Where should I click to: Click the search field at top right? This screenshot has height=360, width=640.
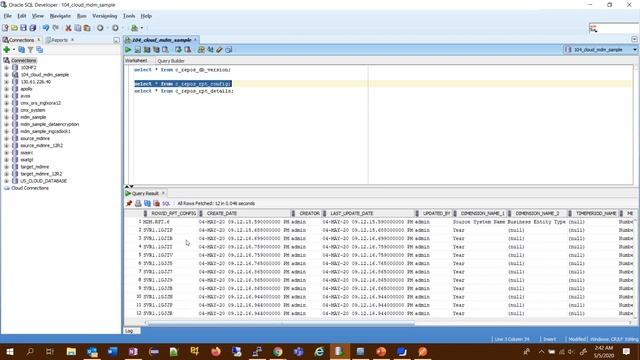[613, 28]
